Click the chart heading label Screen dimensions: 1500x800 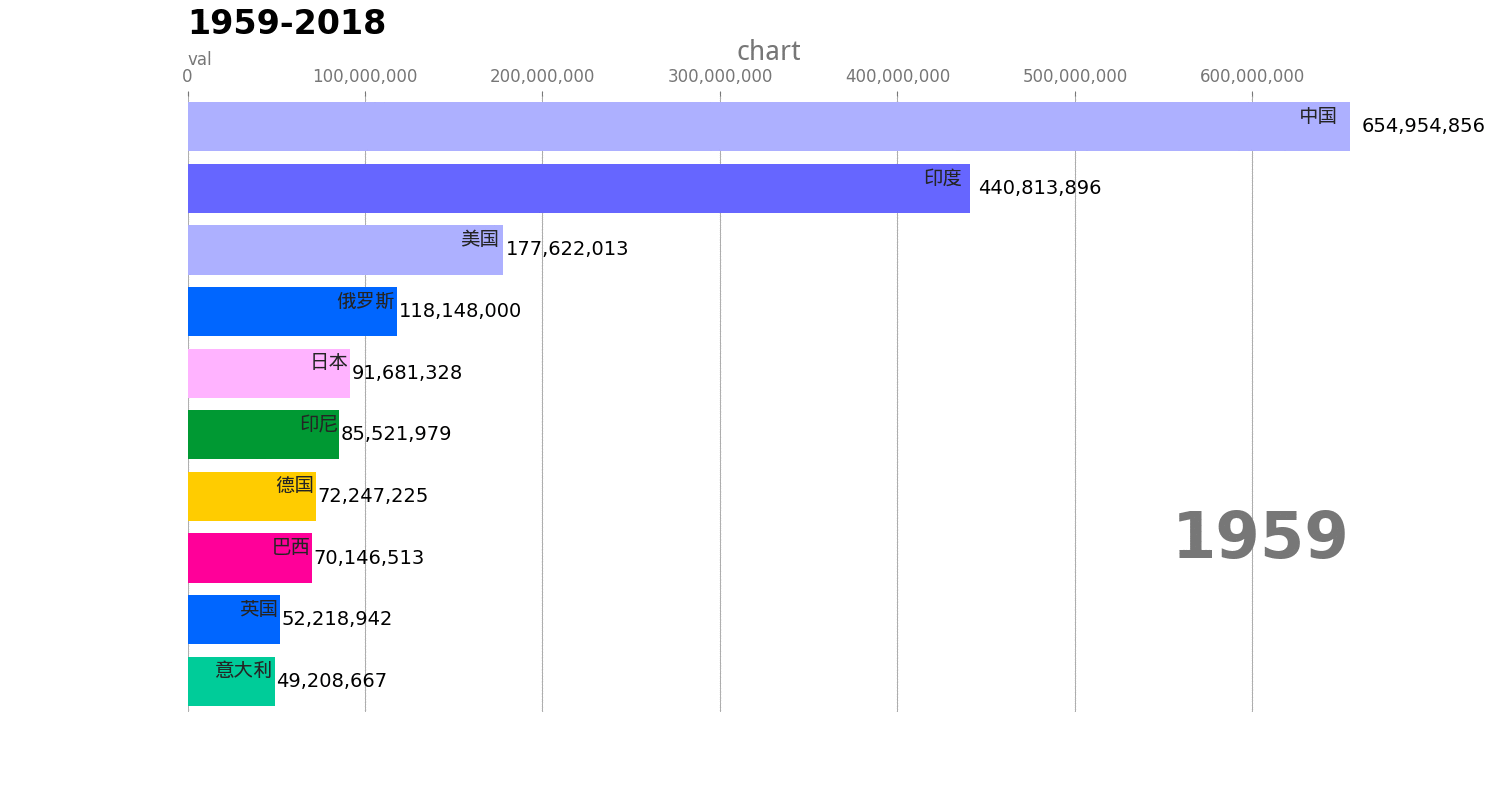(x=768, y=52)
